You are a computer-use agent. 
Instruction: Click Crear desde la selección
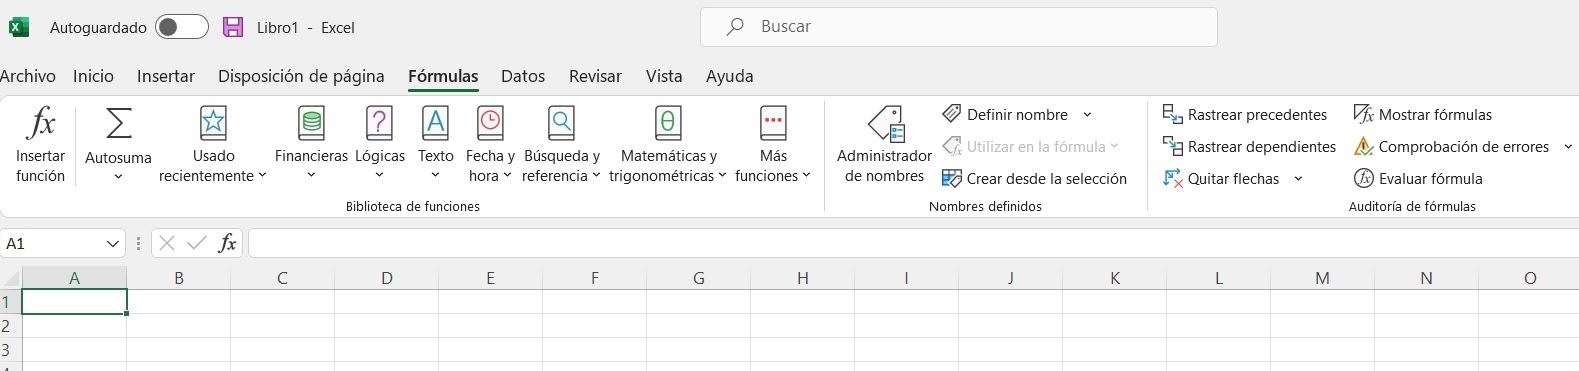1034,178
